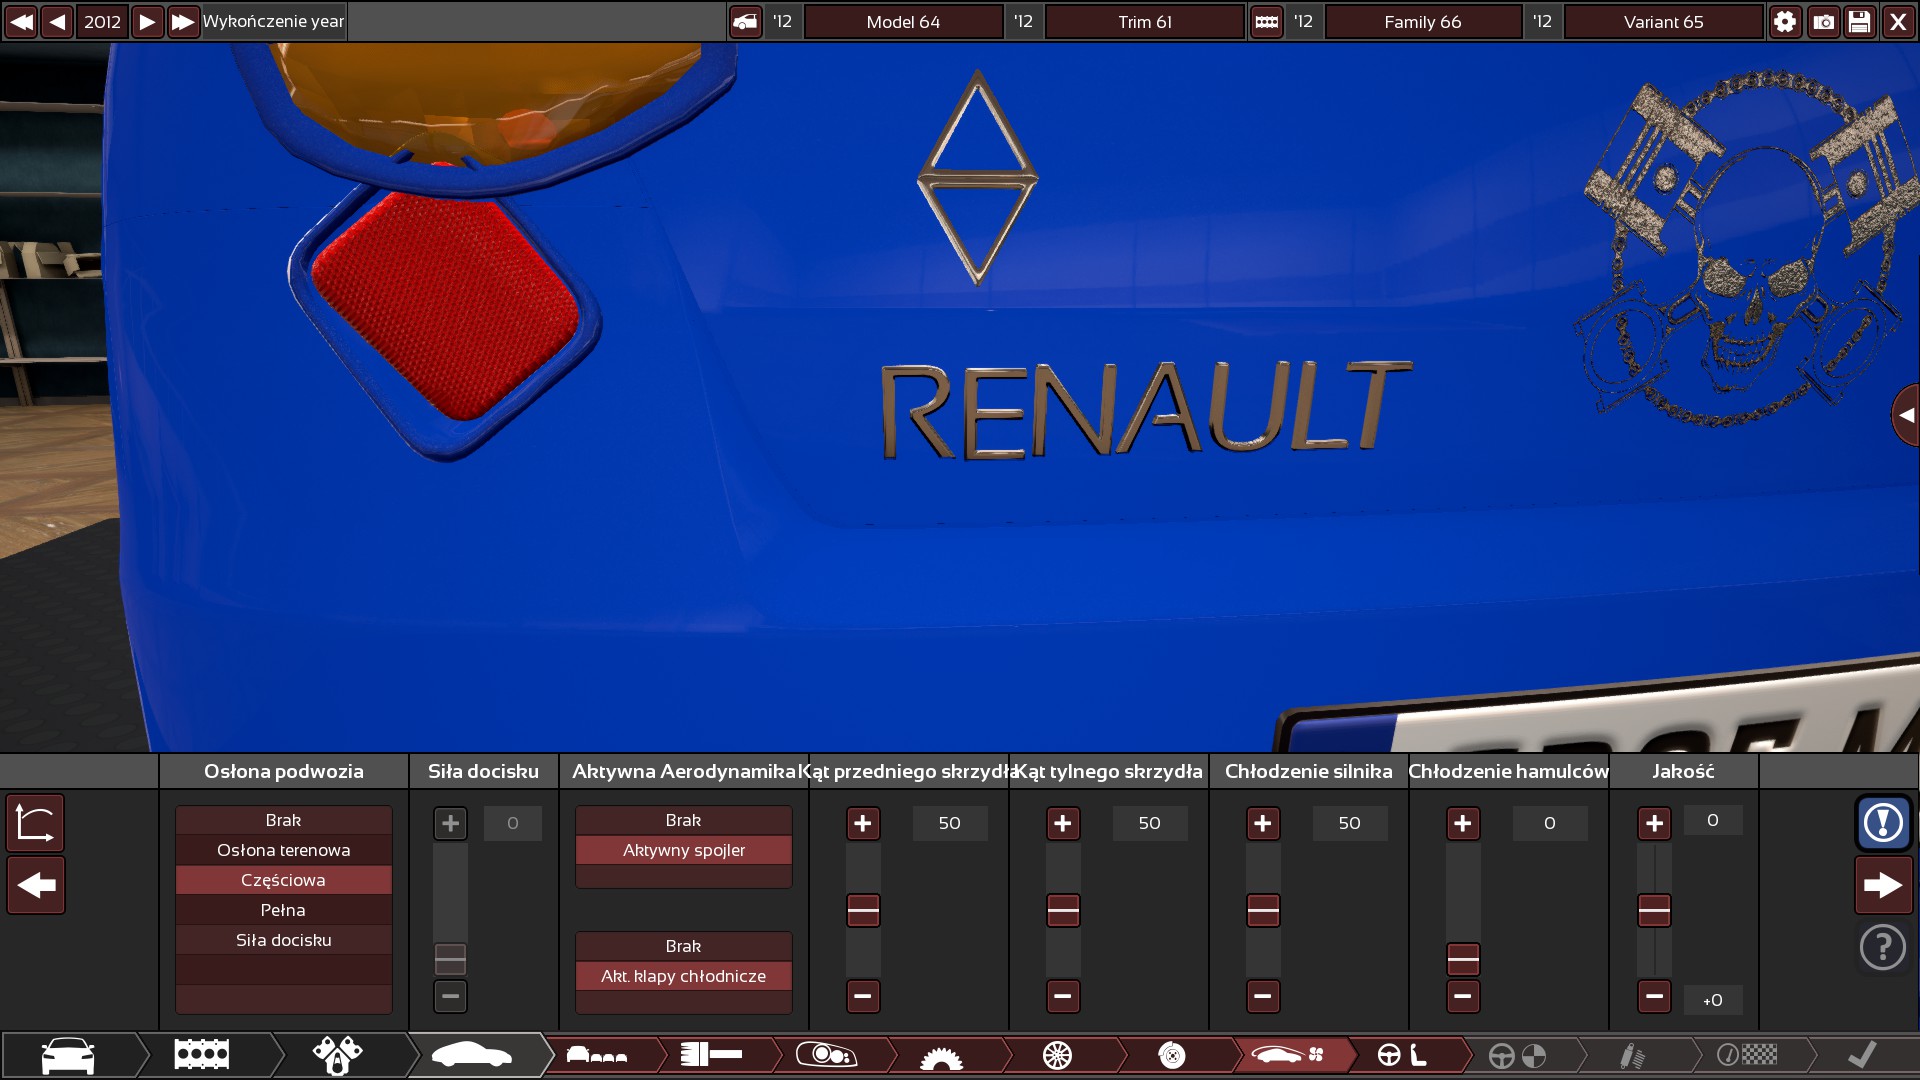
Task: Open the Trim 61 selector
Action: click(x=1145, y=22)
